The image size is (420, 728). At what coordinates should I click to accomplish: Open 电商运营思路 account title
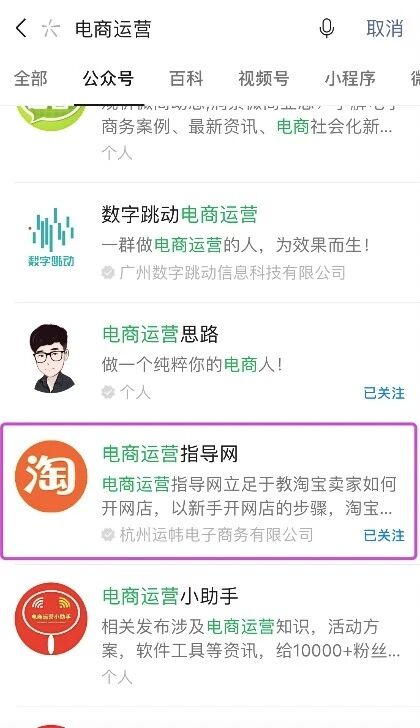coord(160,334)
